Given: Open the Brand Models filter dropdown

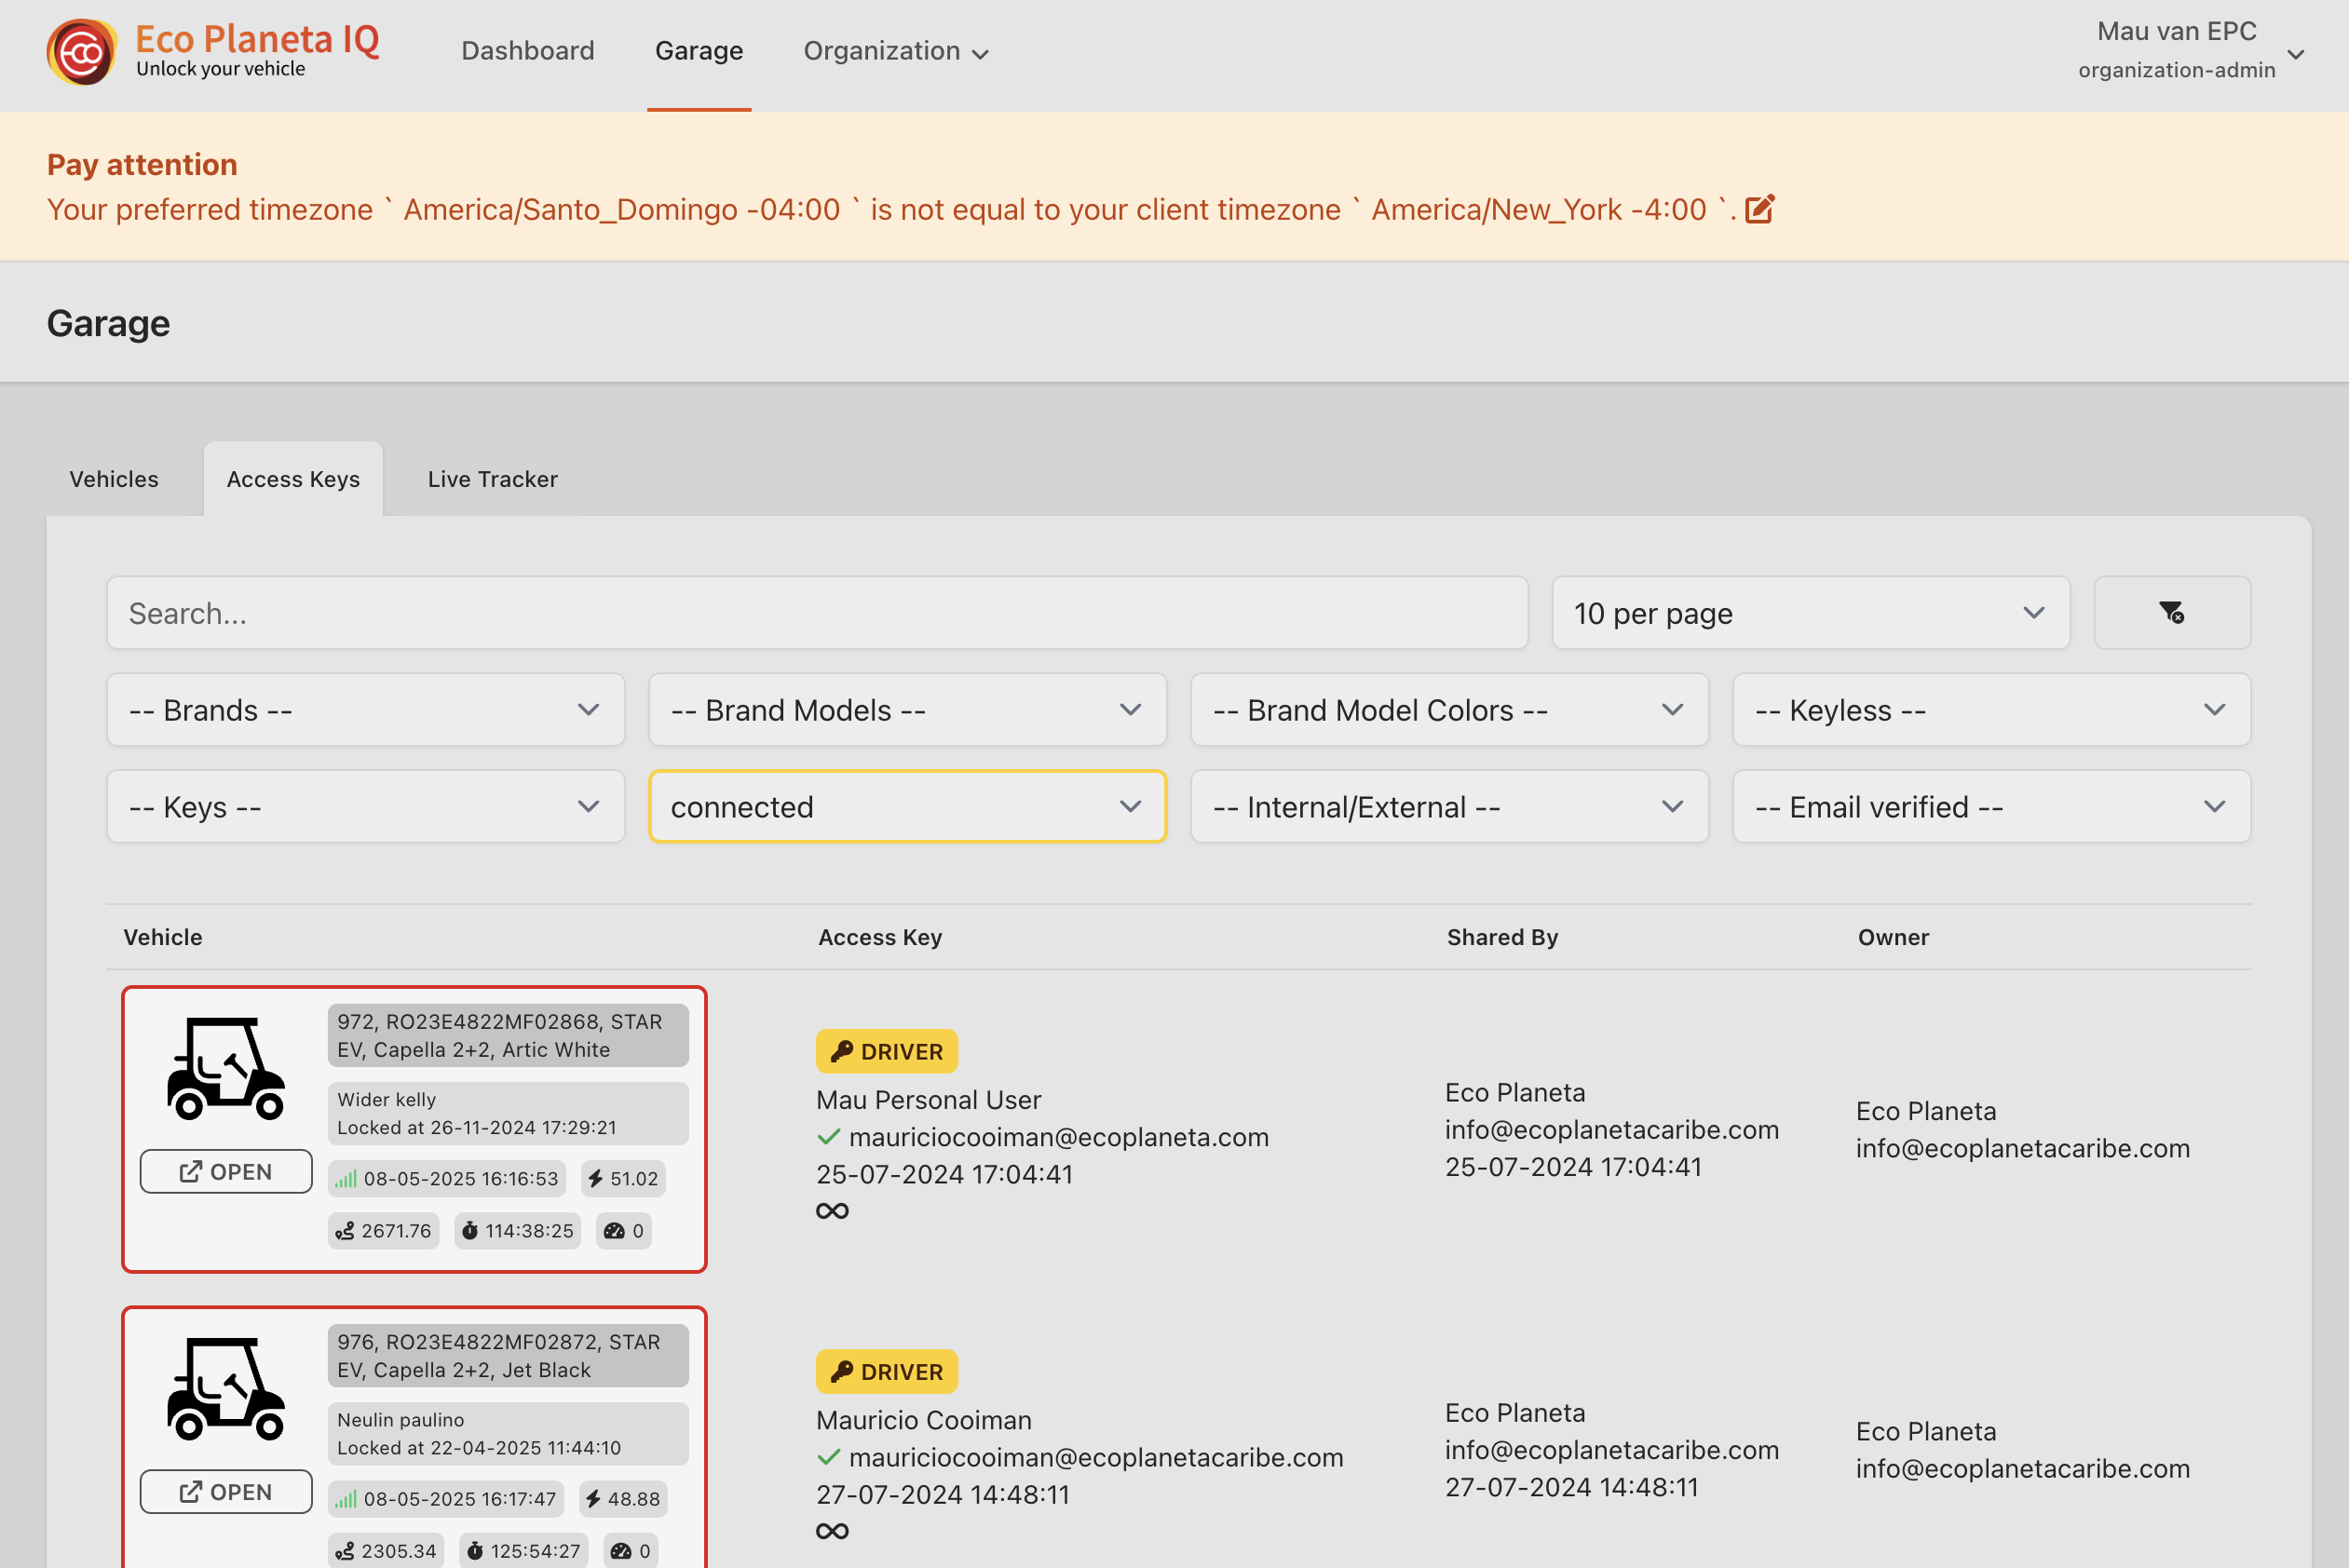Looking at the screenshot, I should 908,710.
